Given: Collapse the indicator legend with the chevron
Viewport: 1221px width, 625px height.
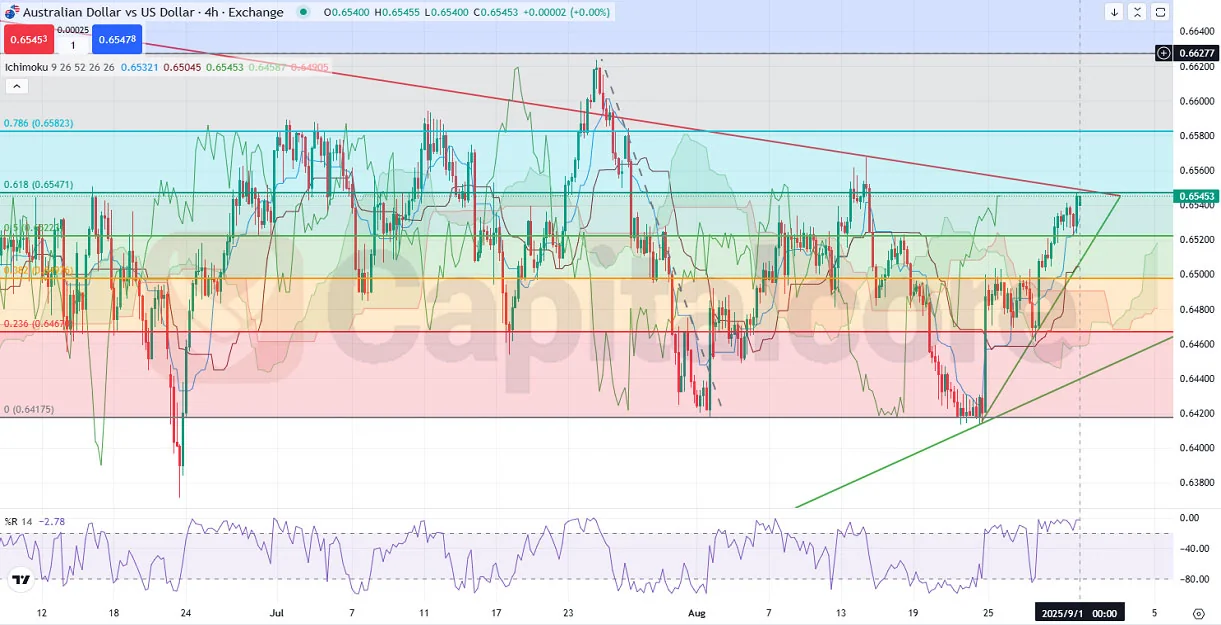Looking at the screenshot, I should coord(15,86).
